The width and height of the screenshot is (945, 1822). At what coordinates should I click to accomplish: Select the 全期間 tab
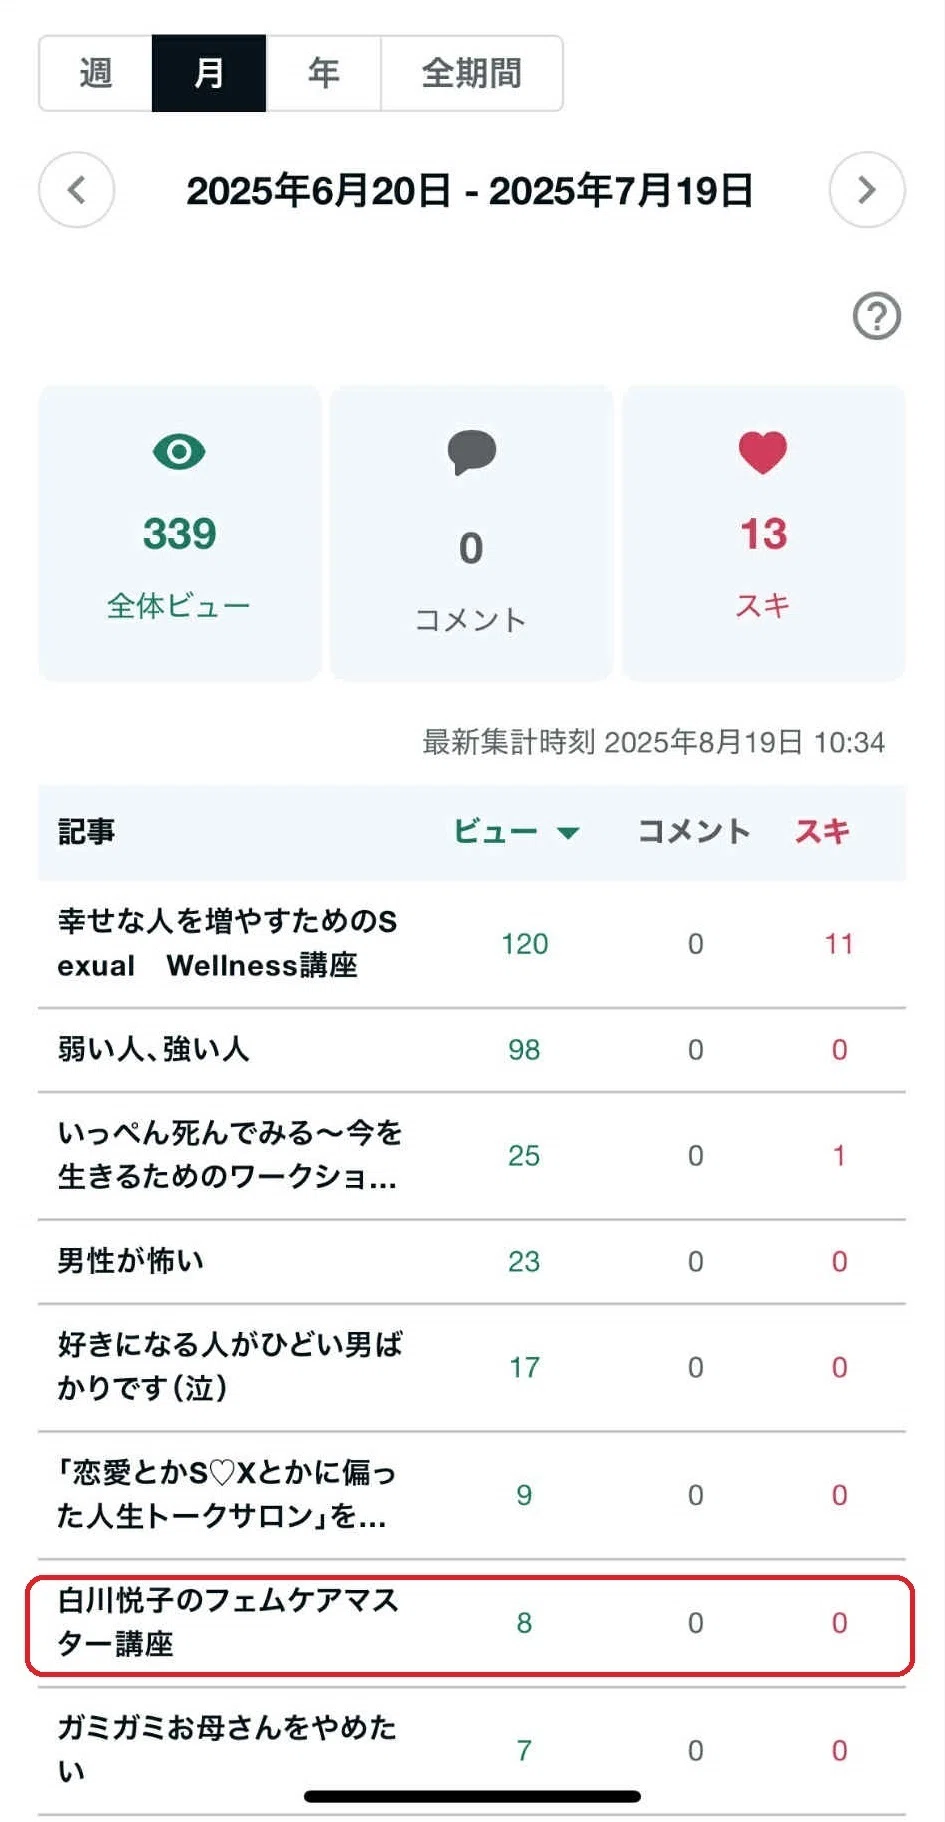pyautogui.click(x=472, y=73)
